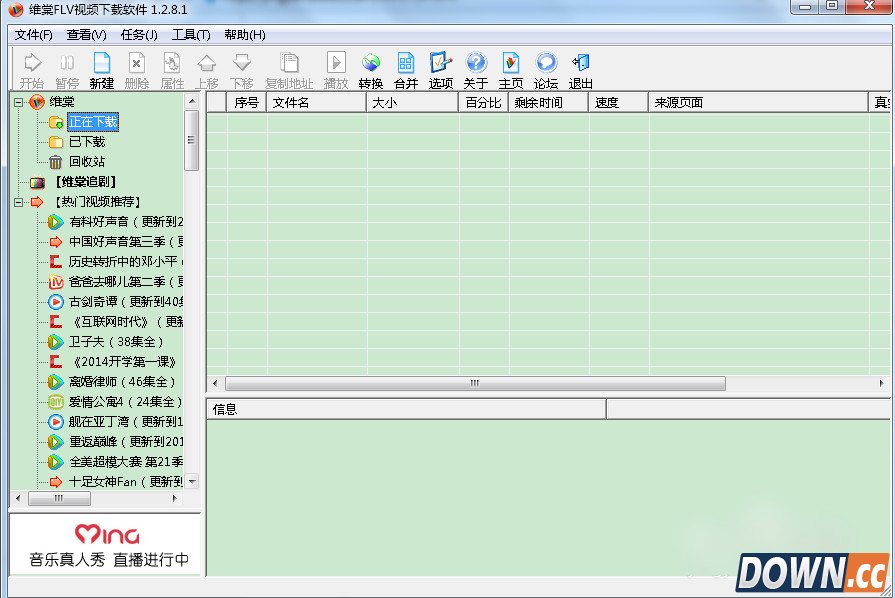Open the 转换 (Convert) tool icon
895x598 pixels.
point(371,67)
